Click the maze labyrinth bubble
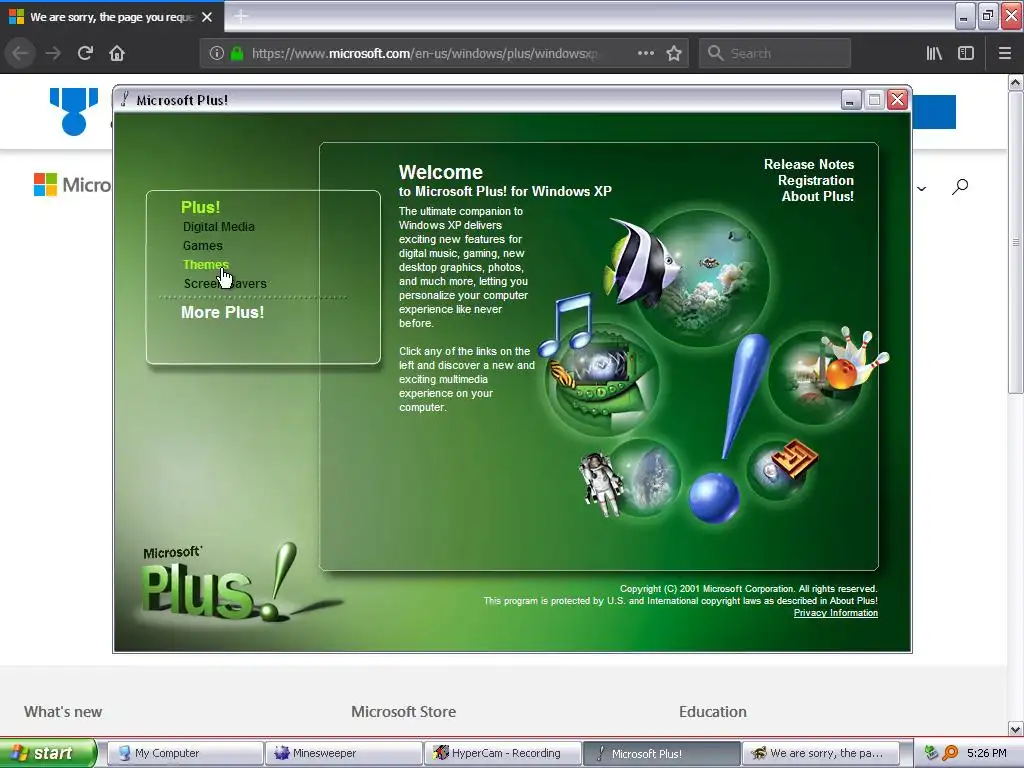Screen dimensions: 1024x768 coord(777,470)
